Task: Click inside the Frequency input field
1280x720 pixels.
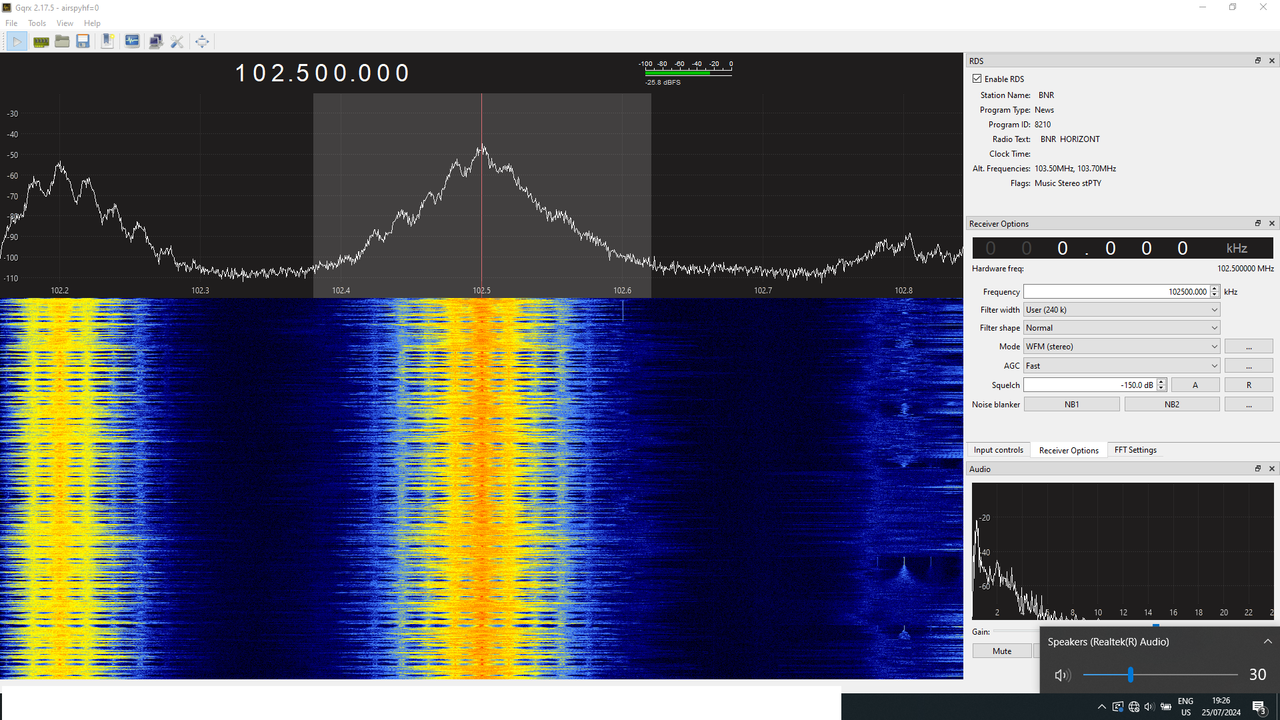Action: click(1116, 292)
